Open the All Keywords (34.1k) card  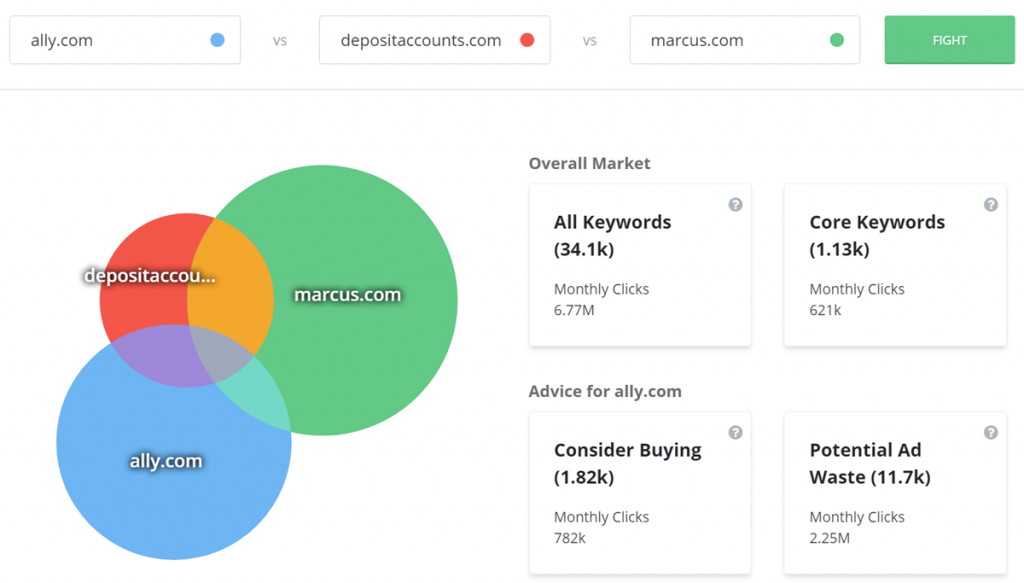click(x=640, y=266)
